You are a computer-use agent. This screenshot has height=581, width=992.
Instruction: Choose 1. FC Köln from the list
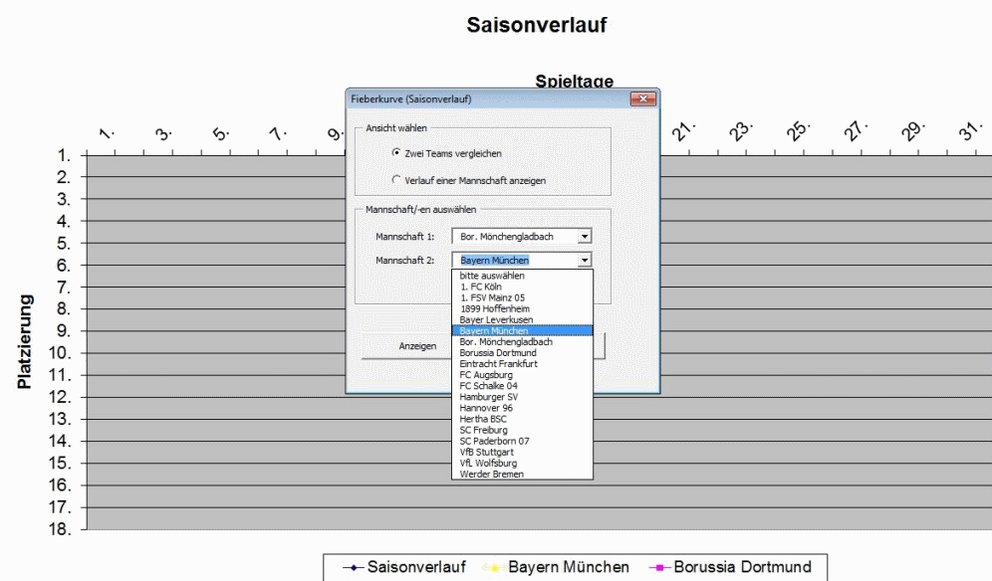[522, 287]
